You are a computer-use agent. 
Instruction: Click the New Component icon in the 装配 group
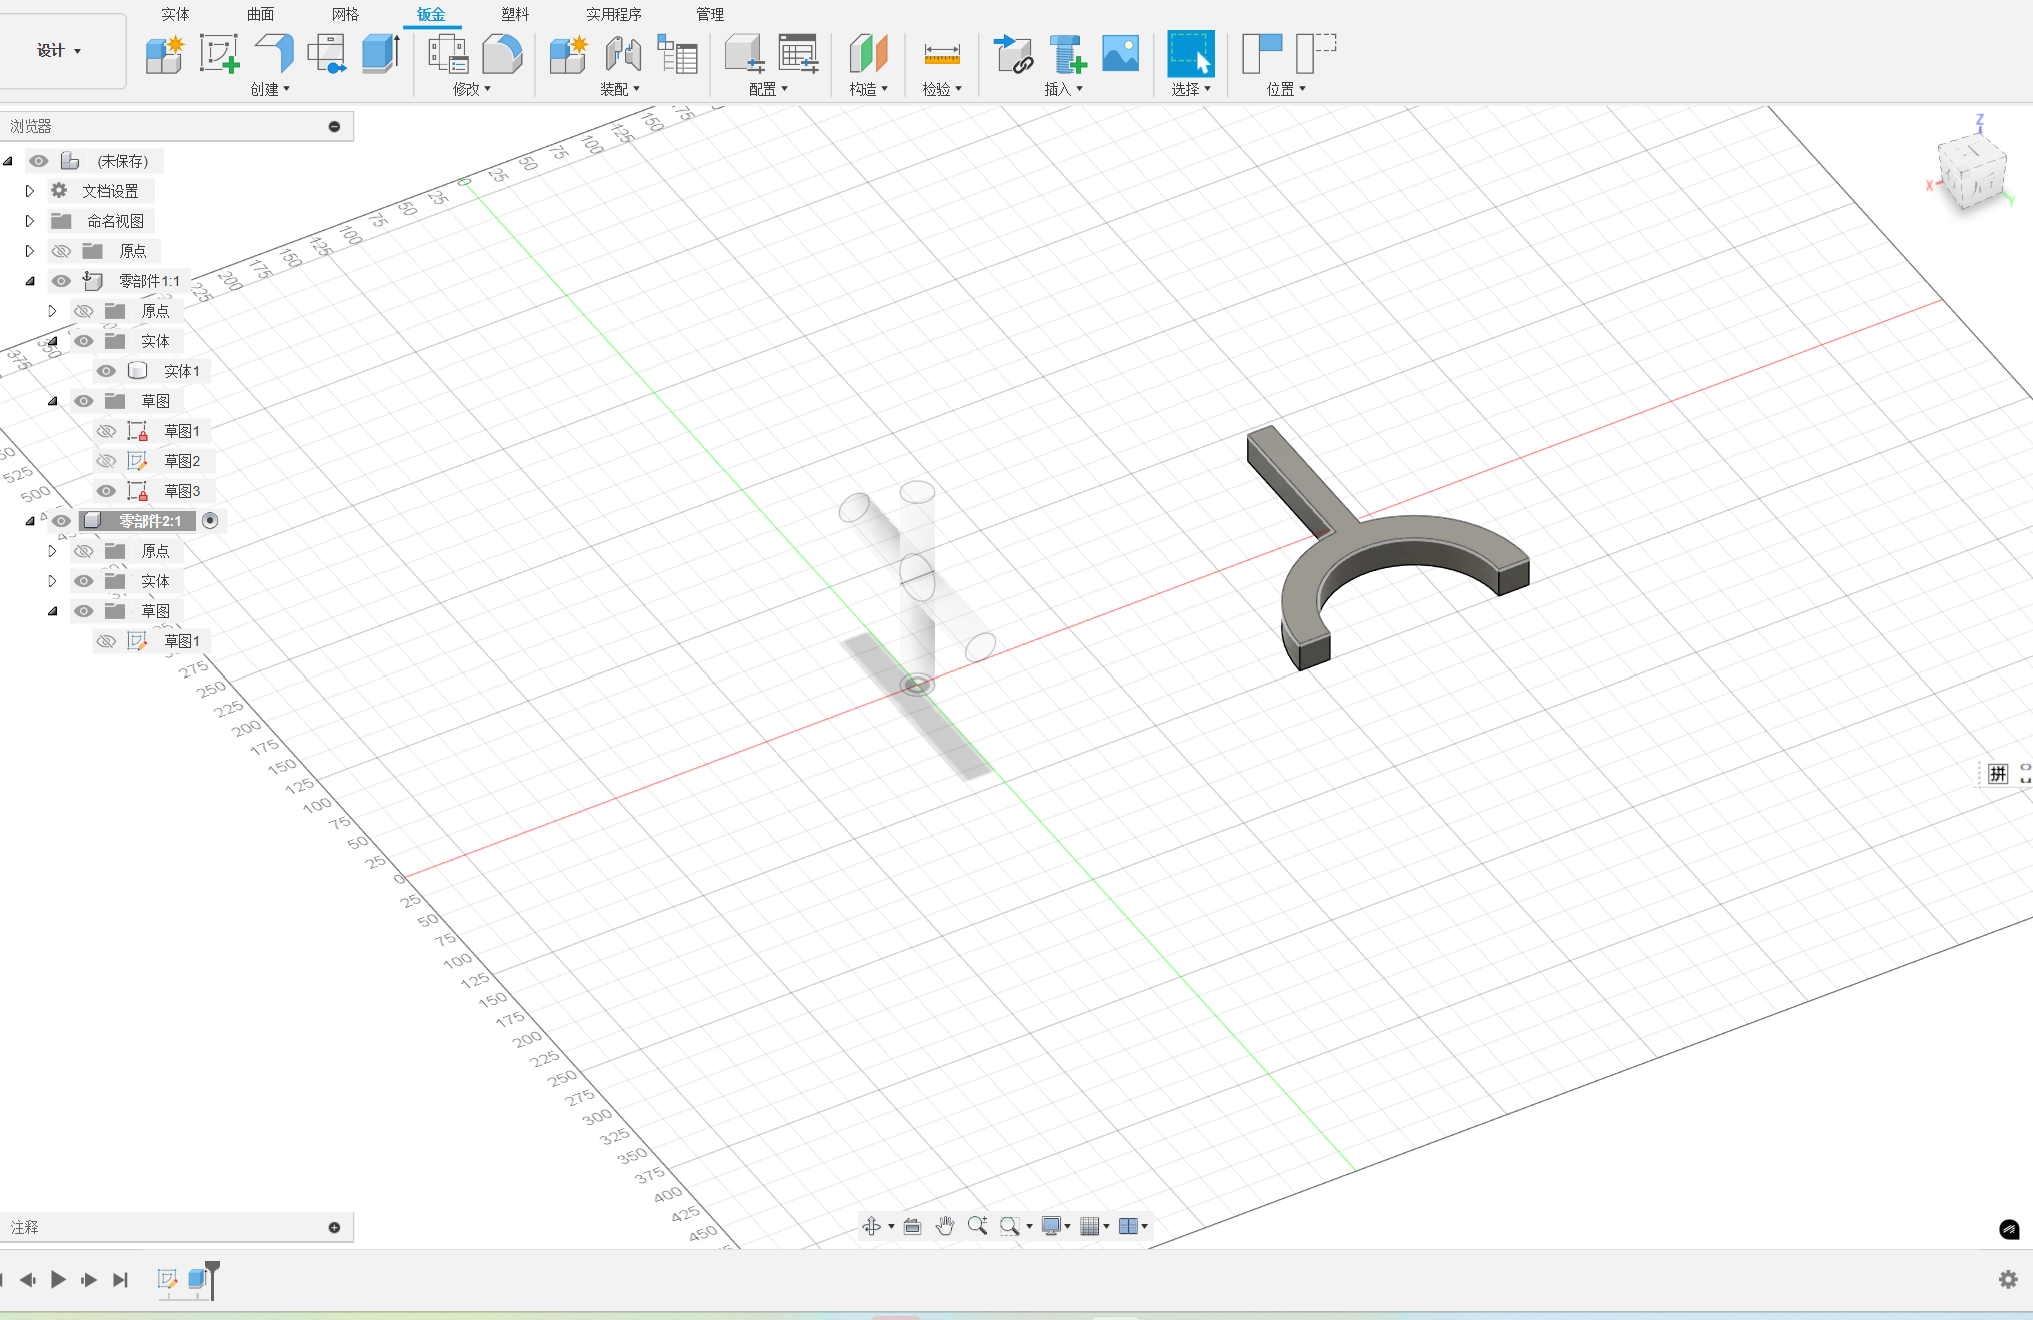568,54
